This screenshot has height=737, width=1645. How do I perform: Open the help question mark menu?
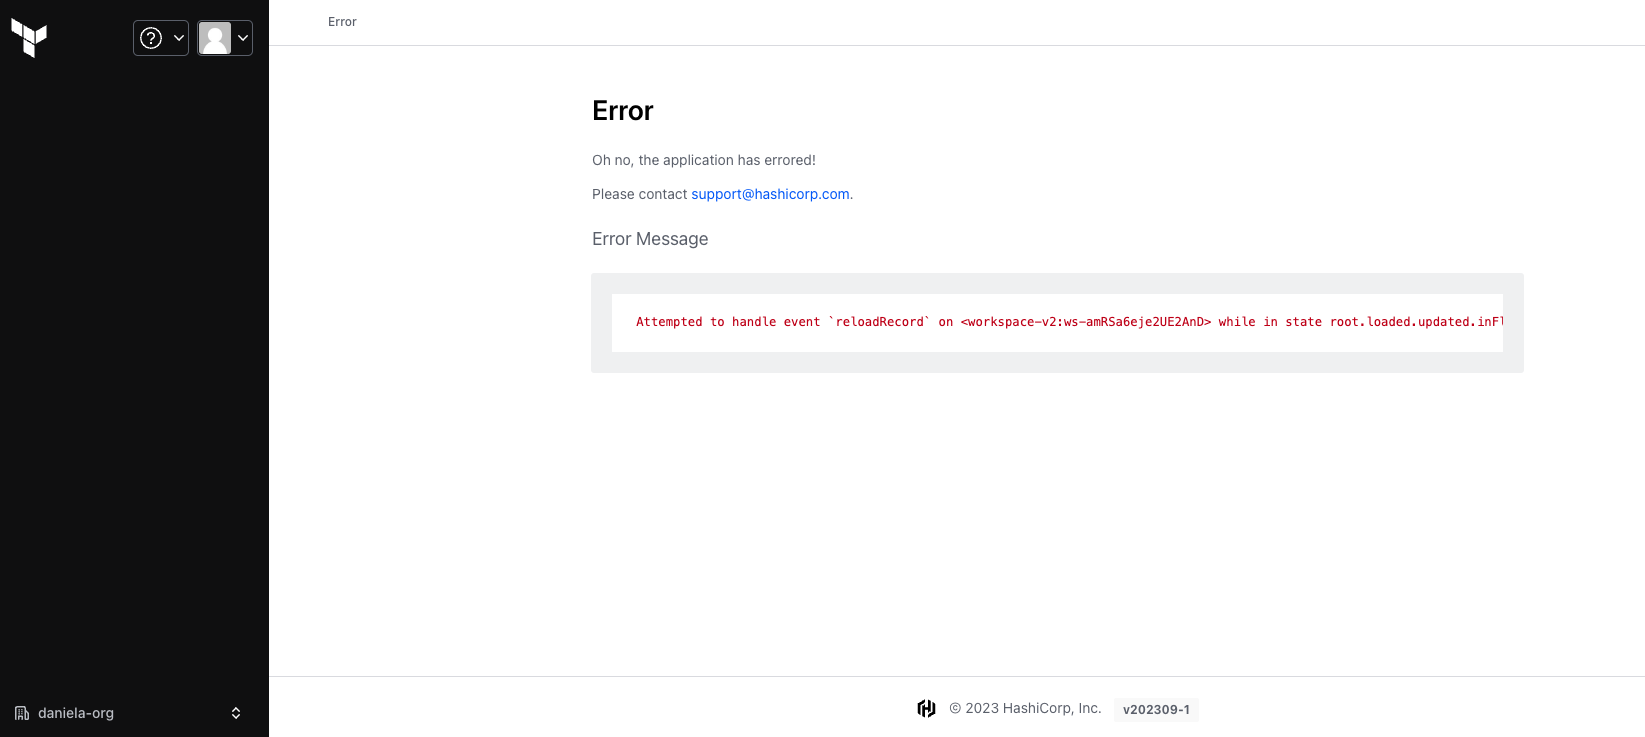[x=151, y=38]
